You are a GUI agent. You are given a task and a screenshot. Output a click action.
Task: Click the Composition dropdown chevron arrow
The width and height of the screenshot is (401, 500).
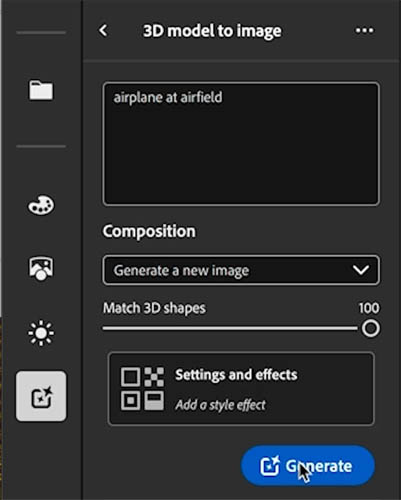(x=361, y=270)
